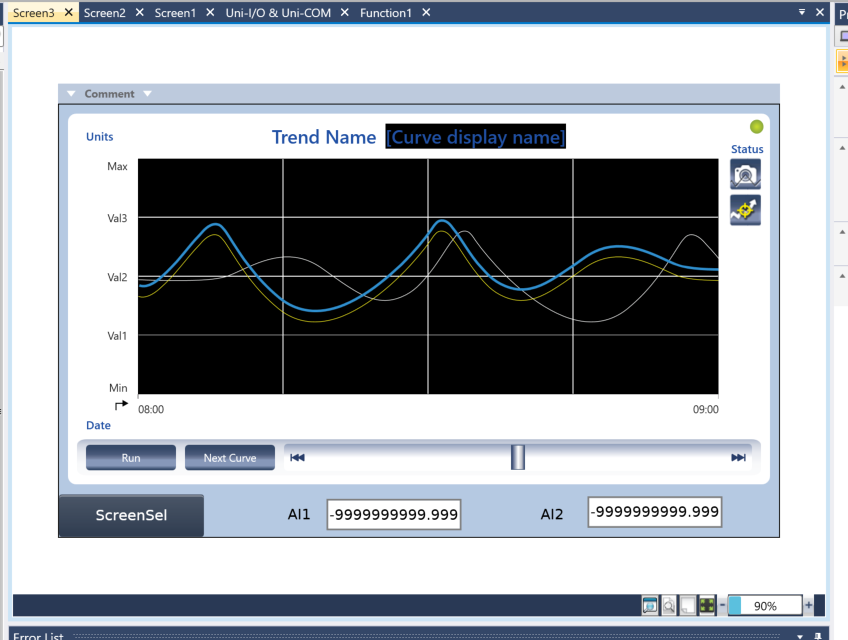Jump trend scrollbar to the start
Image resolution: width=848 pixels, height=640 pixels.
click(297, 458)
